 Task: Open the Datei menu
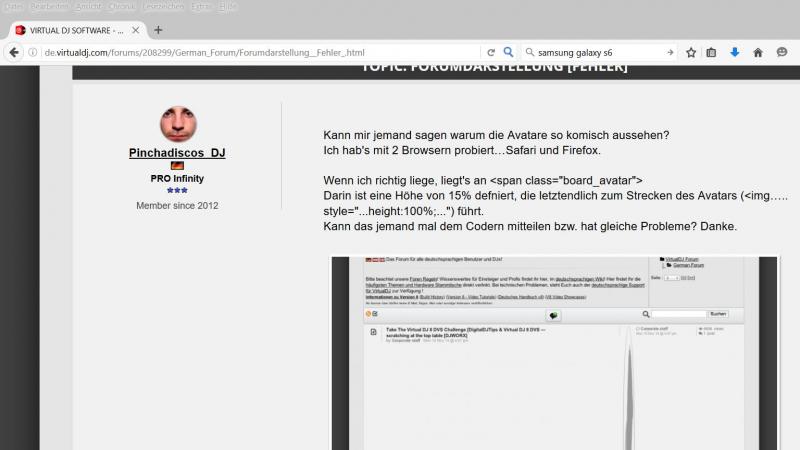(14, 7)
